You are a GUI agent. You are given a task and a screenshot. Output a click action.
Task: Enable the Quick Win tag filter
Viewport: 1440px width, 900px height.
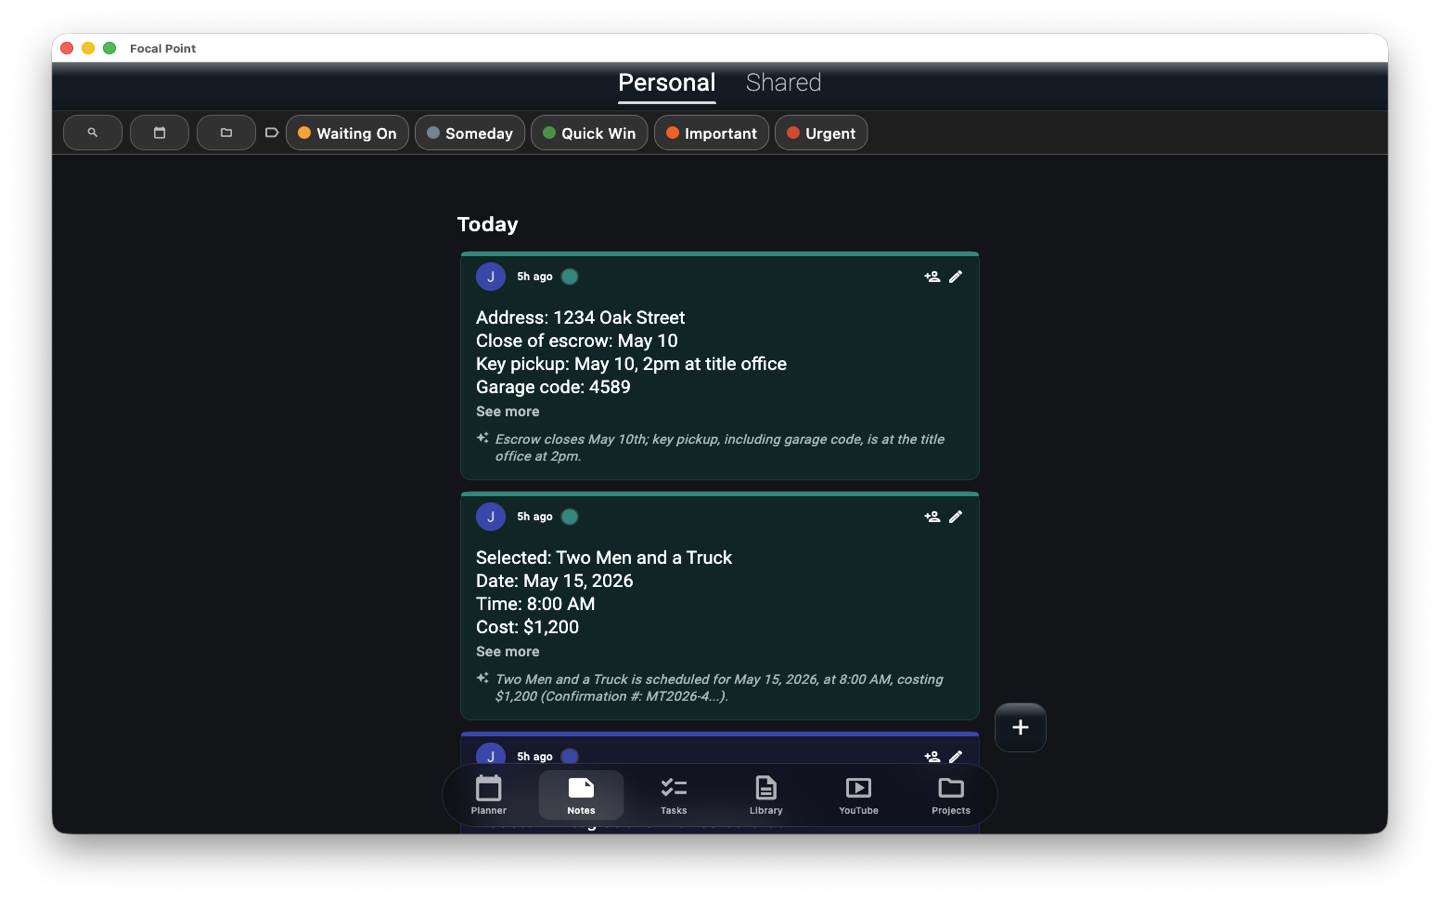point(589,133)
